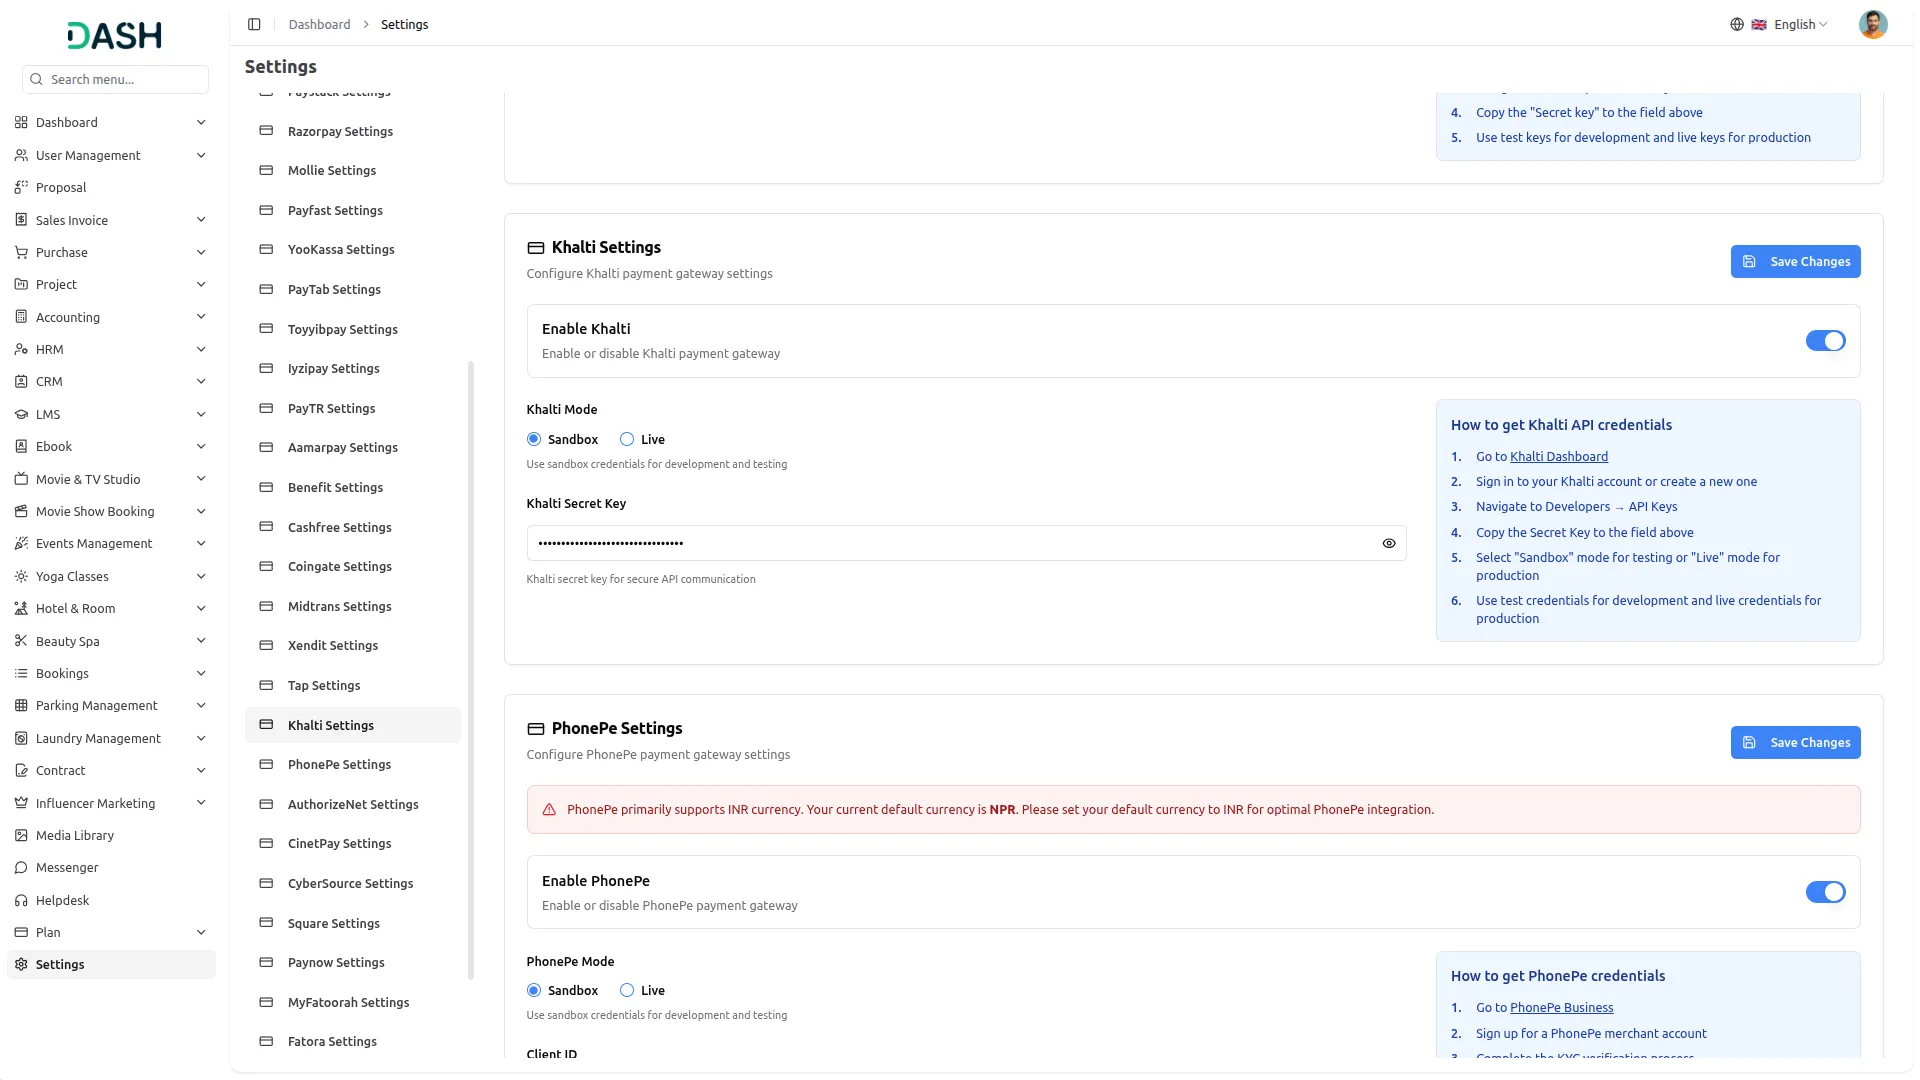Click the DASH logo
This screenshot has height=1080, width=1920.
pyautogui.click(x=114, y=35)
